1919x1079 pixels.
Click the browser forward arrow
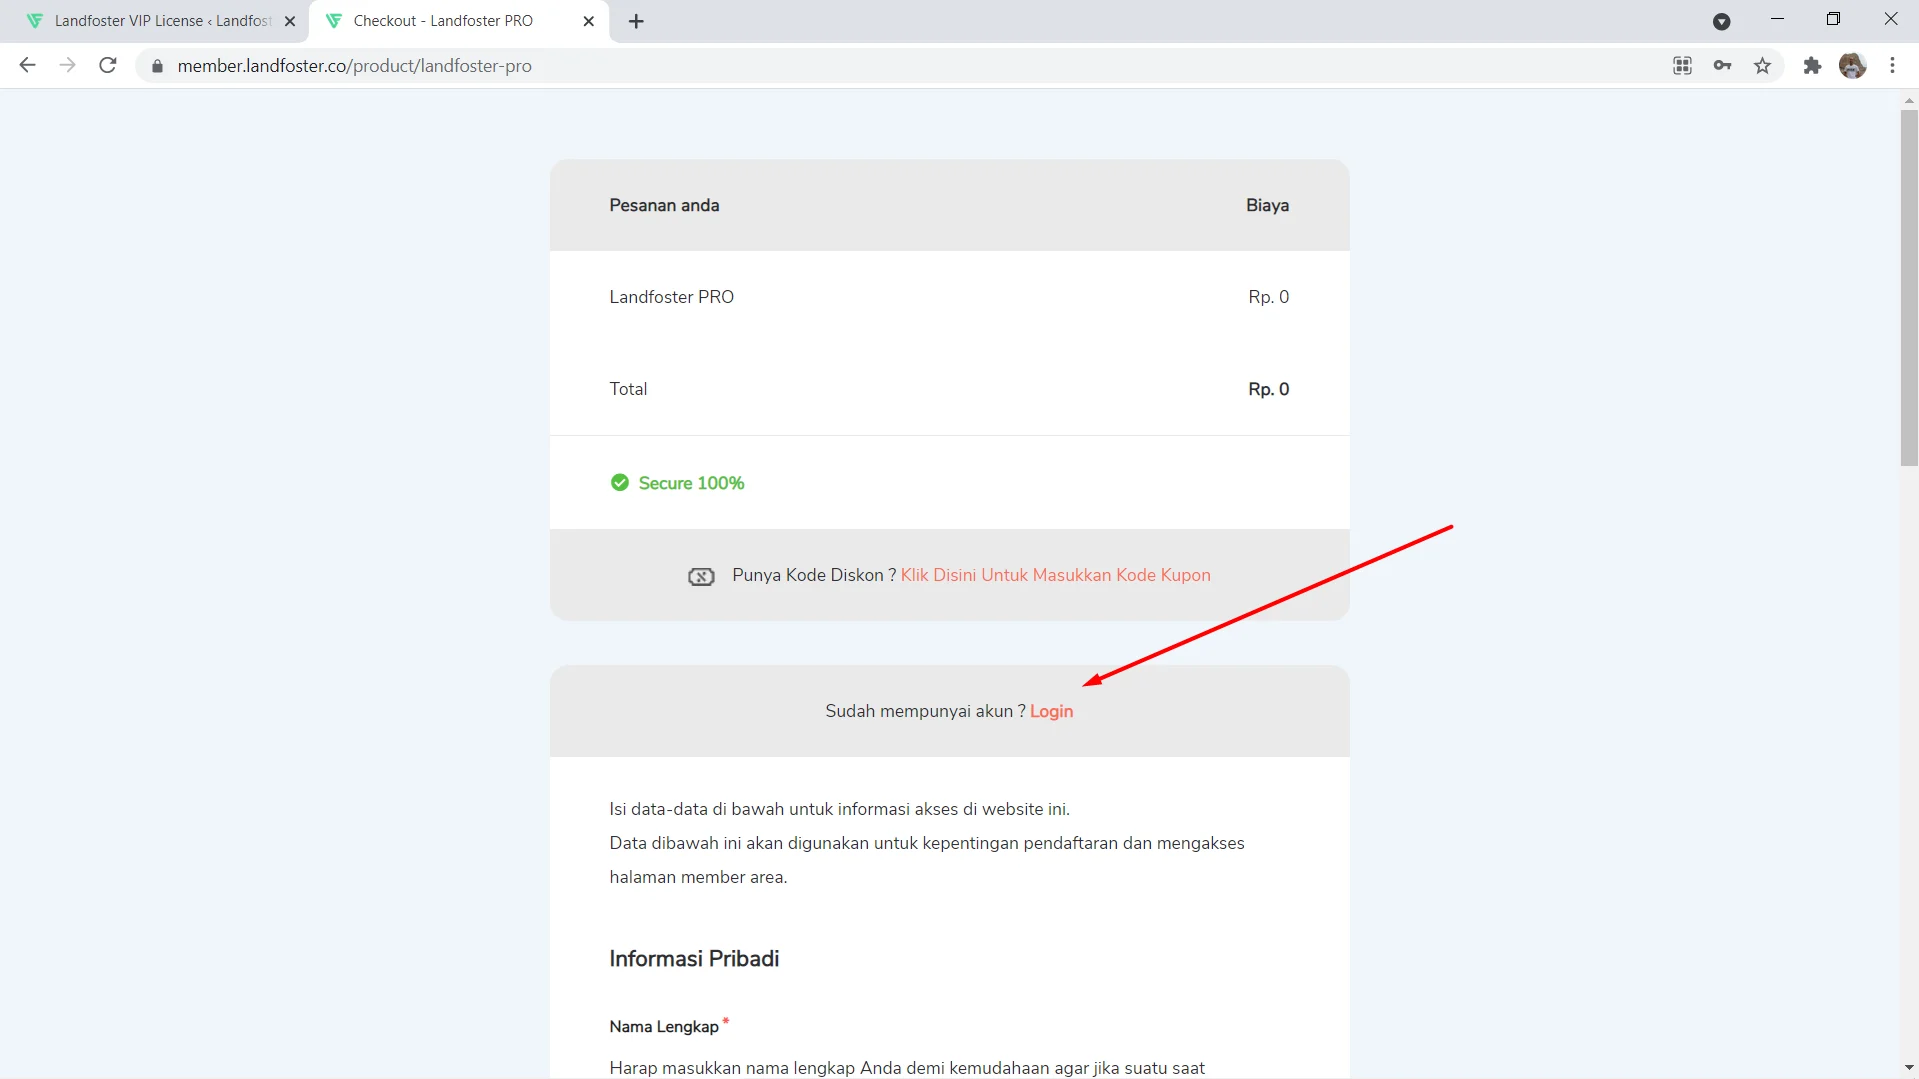67,66
